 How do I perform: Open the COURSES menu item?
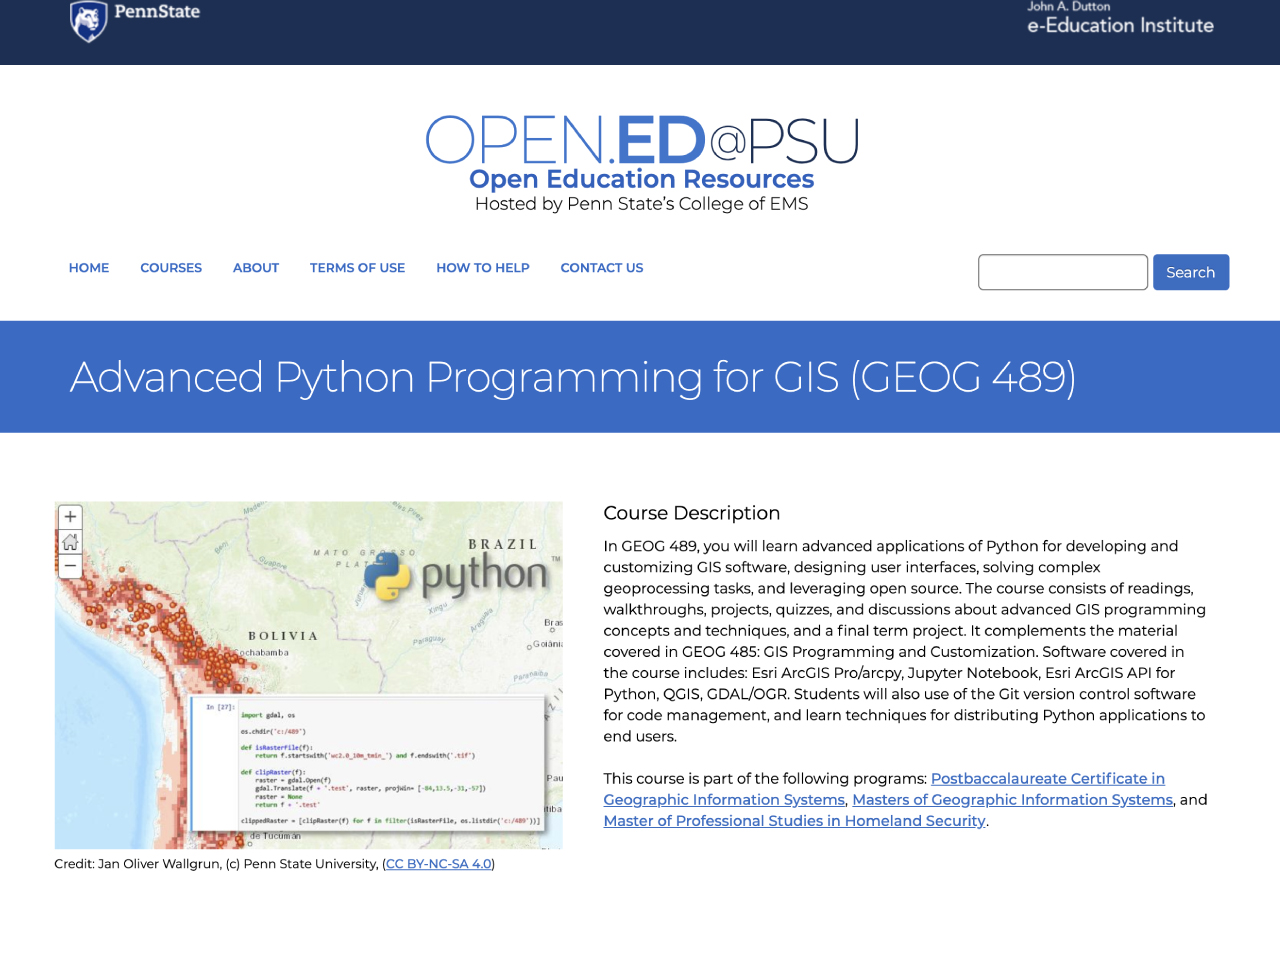(171, 268)
